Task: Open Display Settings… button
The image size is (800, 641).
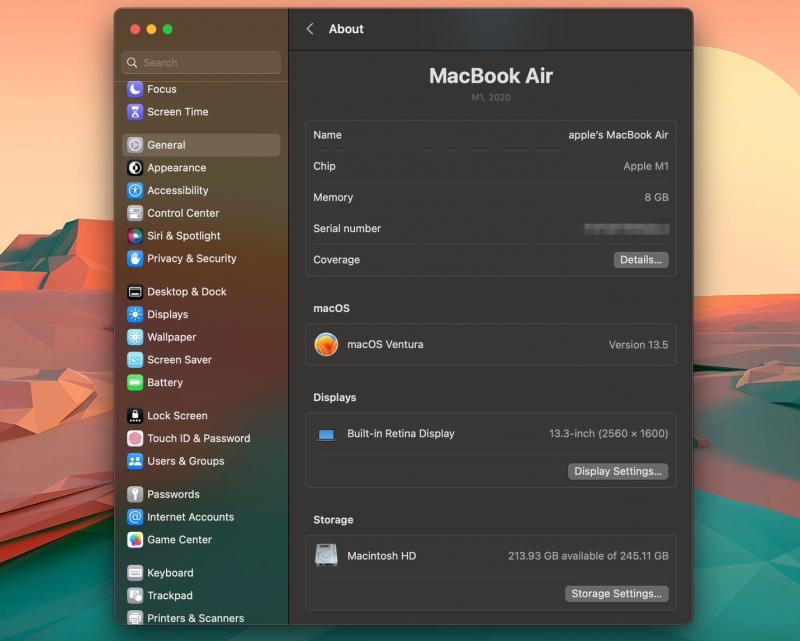Action: [618, 471]
